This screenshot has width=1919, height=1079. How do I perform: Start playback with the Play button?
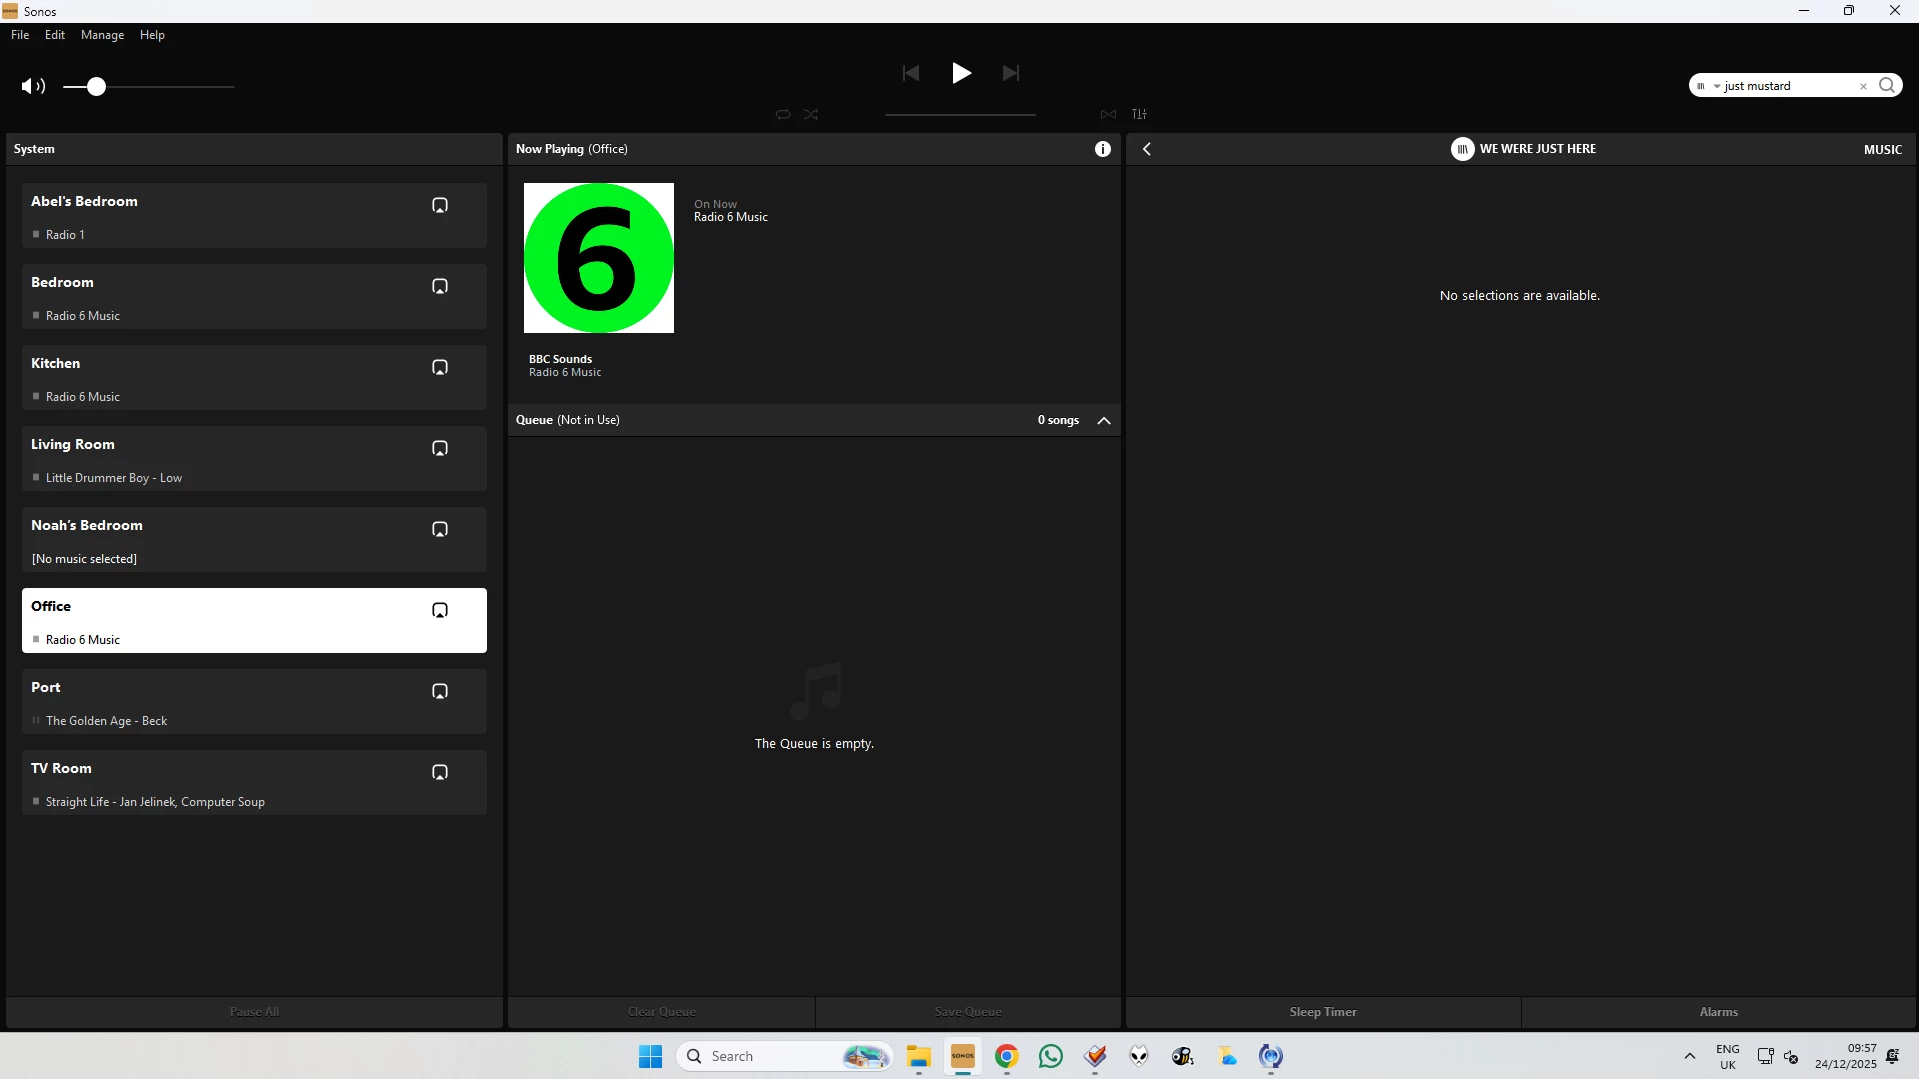961,73
